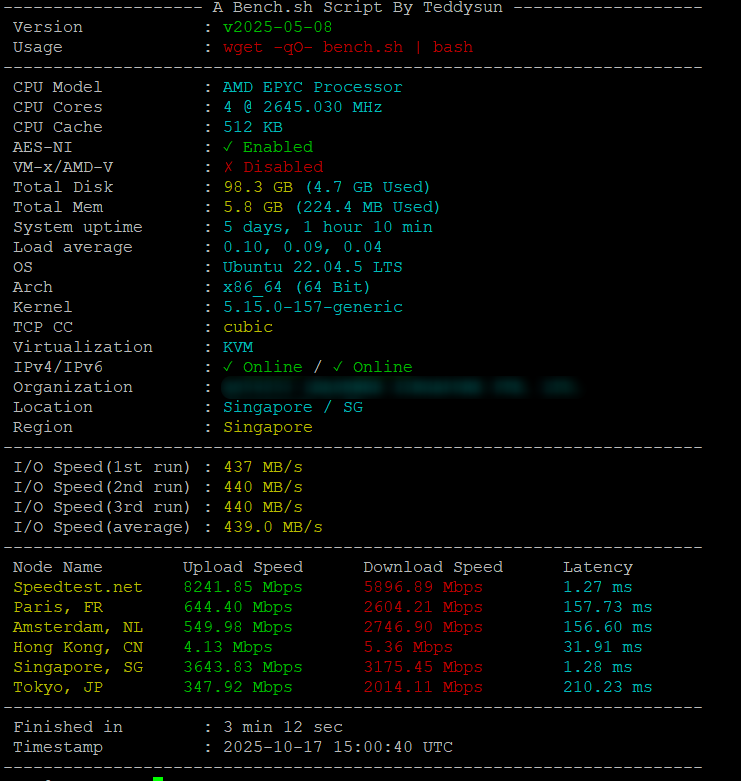Click the Timestamp 2025-10-17 15:00:40 UTC

point(337,747)
